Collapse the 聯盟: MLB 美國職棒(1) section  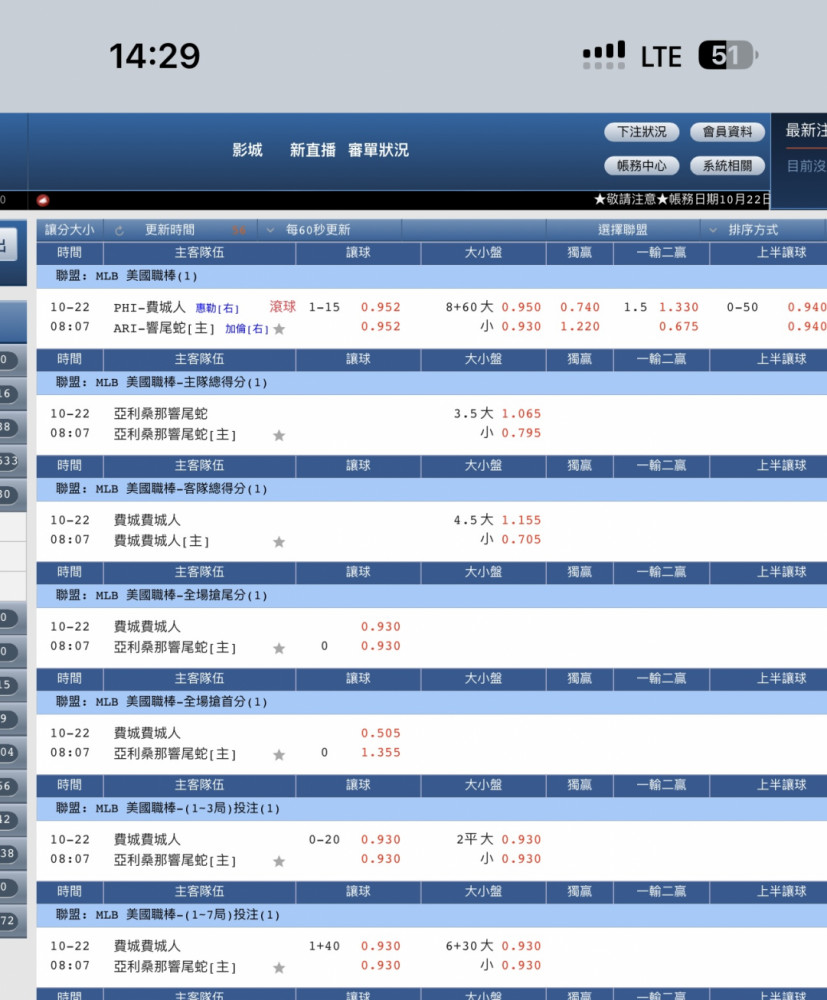coord(432,276)
